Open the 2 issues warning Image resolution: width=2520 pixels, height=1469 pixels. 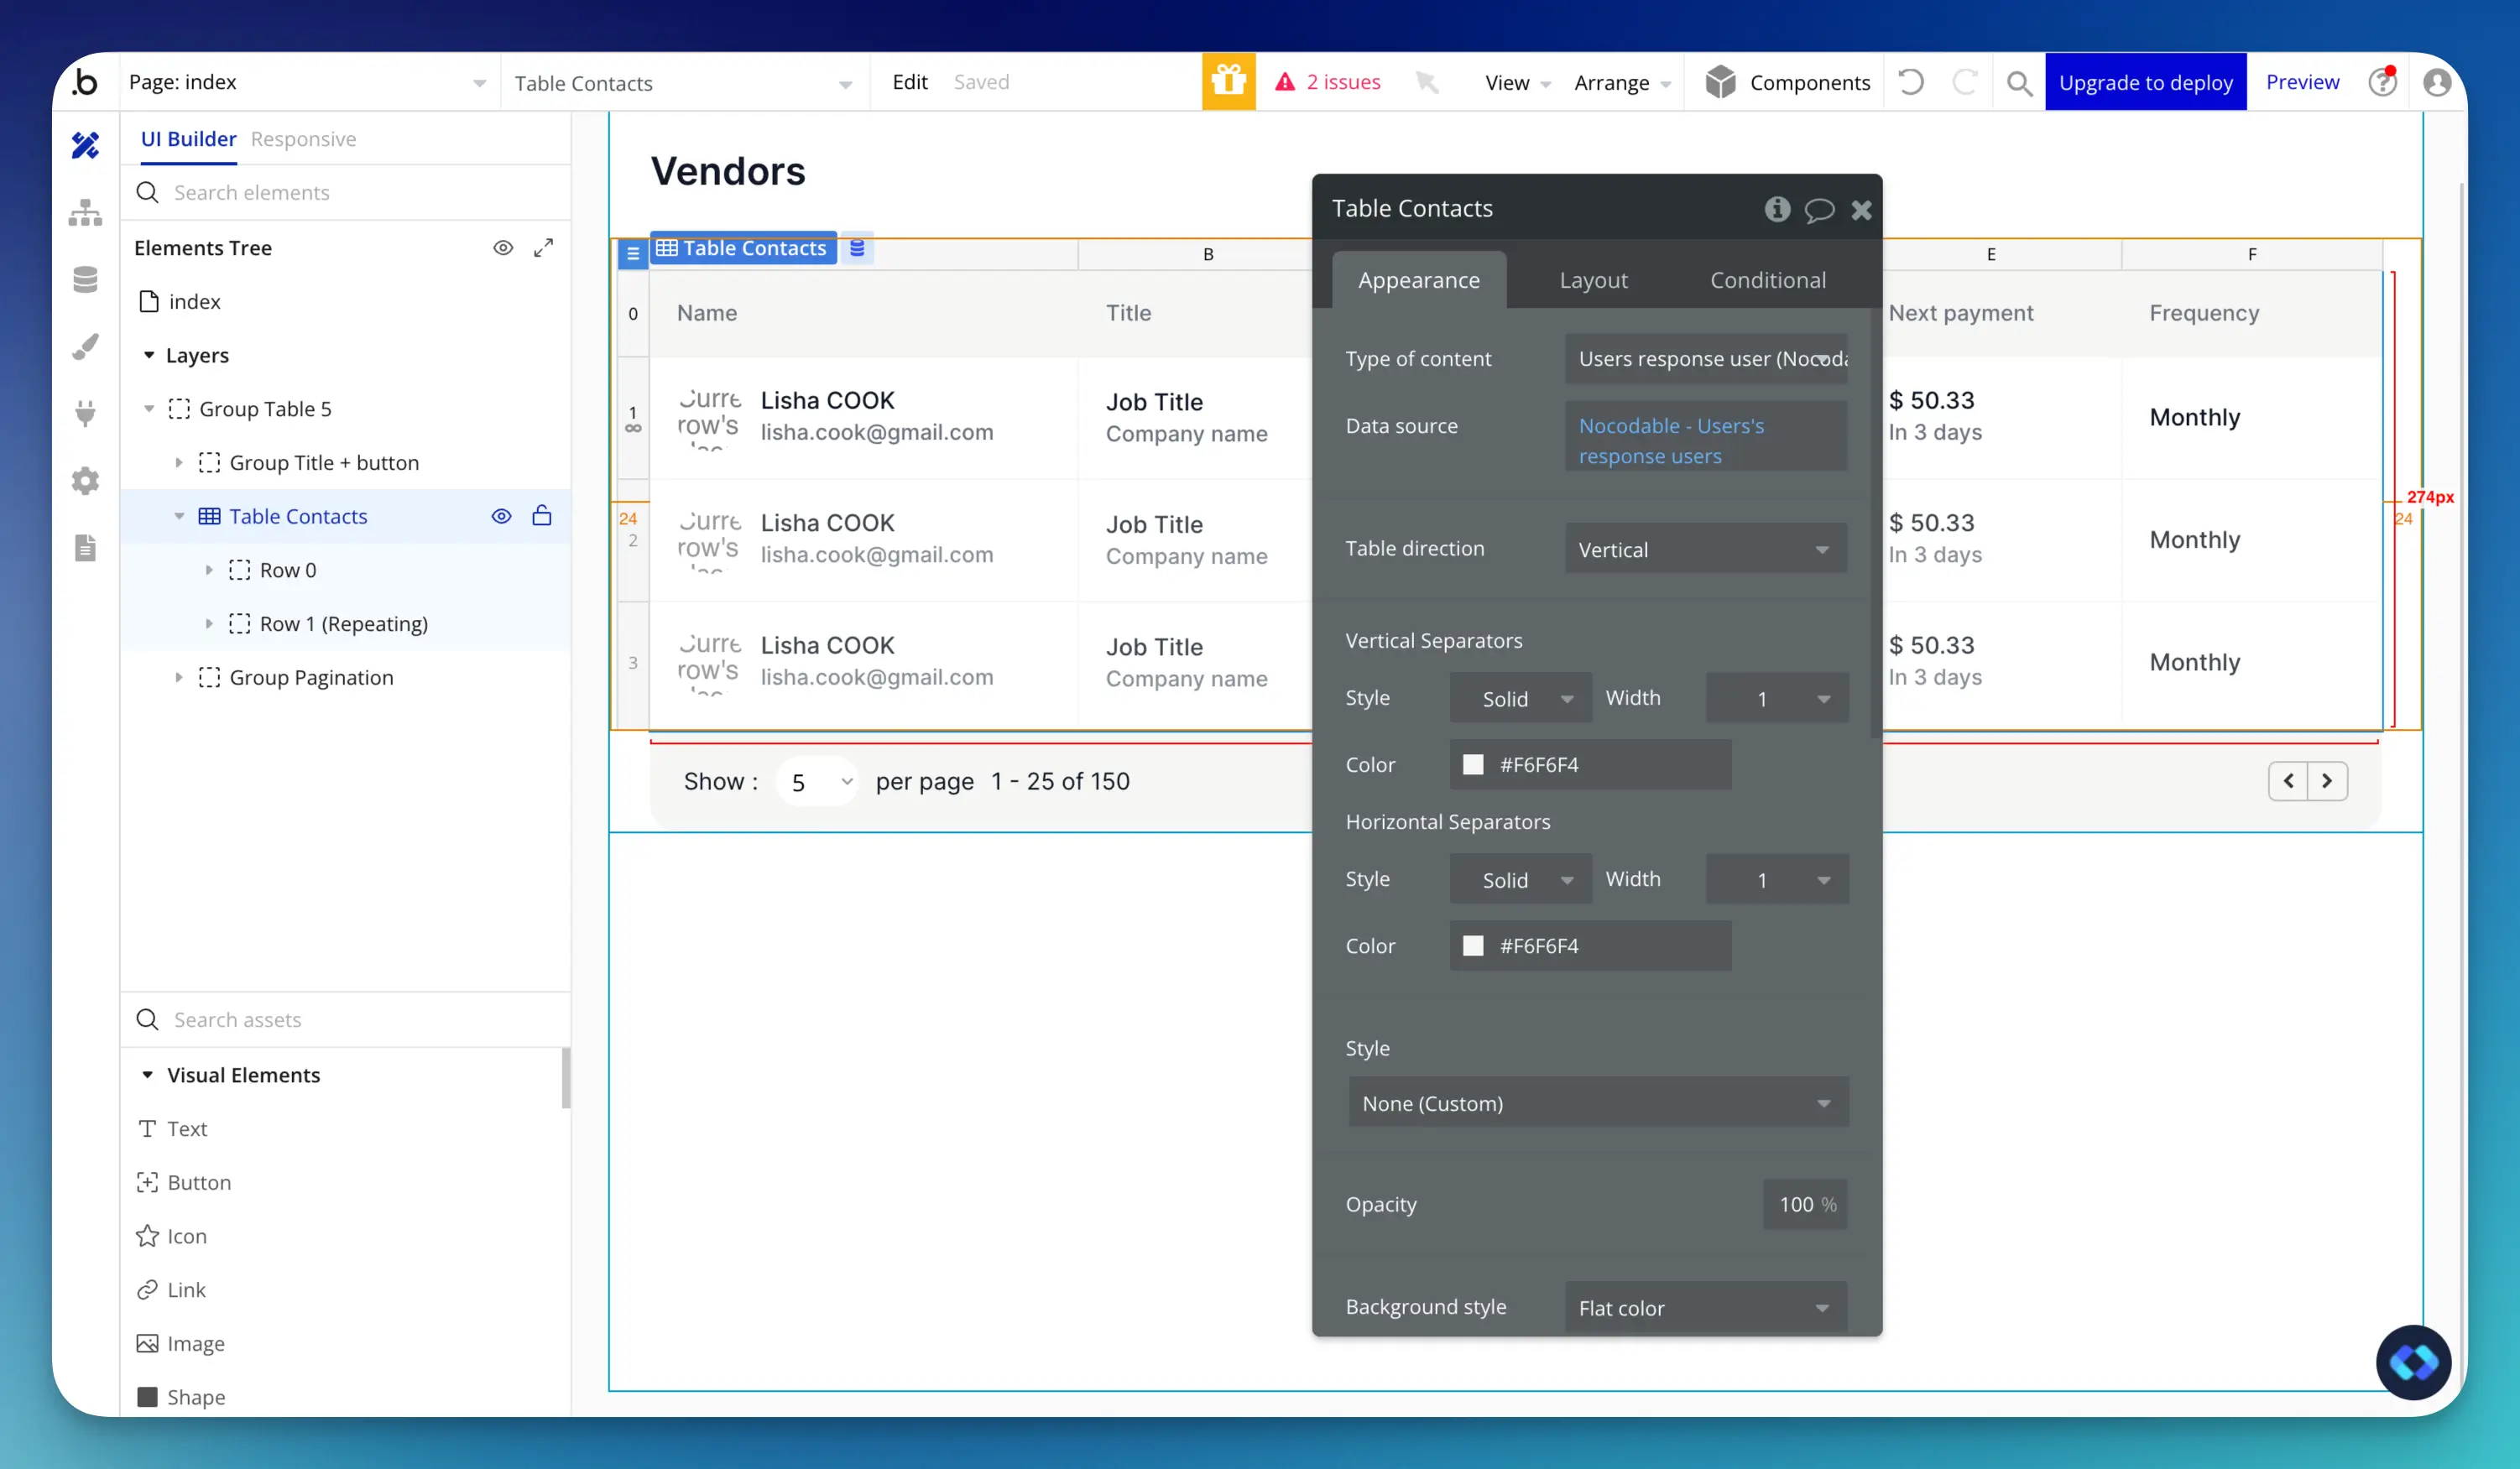pos(1327,82)
